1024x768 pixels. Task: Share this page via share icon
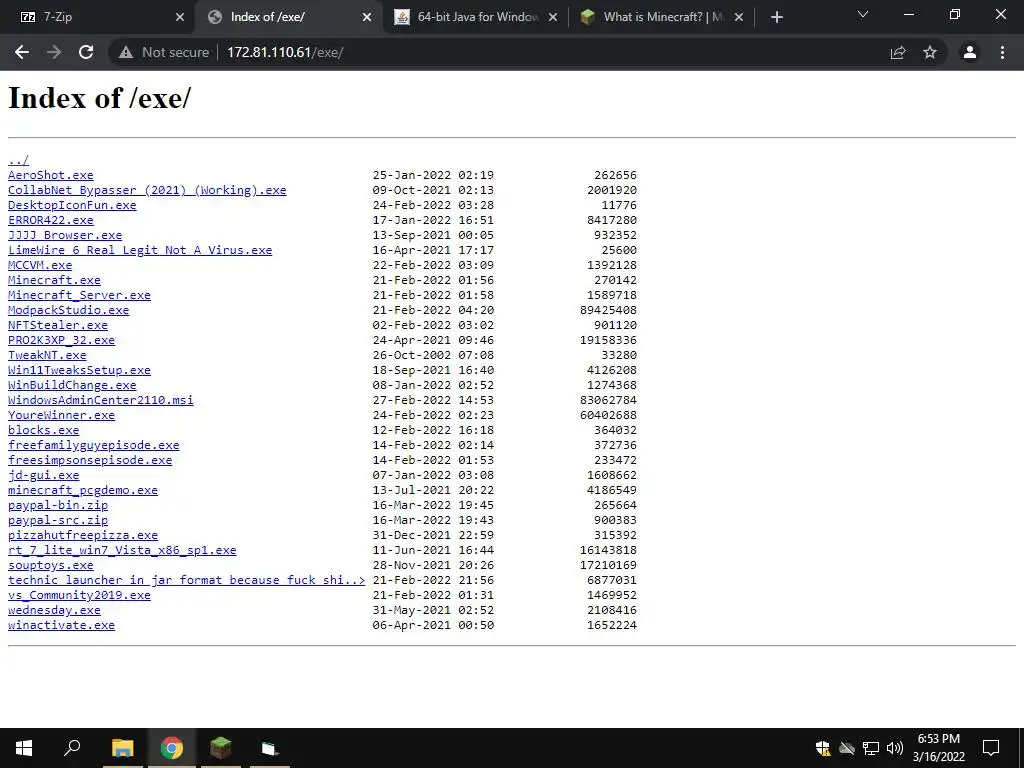click(x=898, y=52)
